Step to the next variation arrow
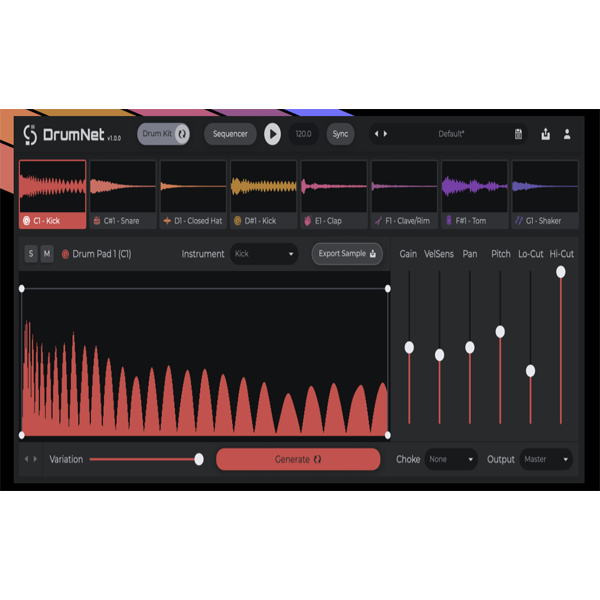The width and height of the screenshot is (600, 600). click(35, 459)
